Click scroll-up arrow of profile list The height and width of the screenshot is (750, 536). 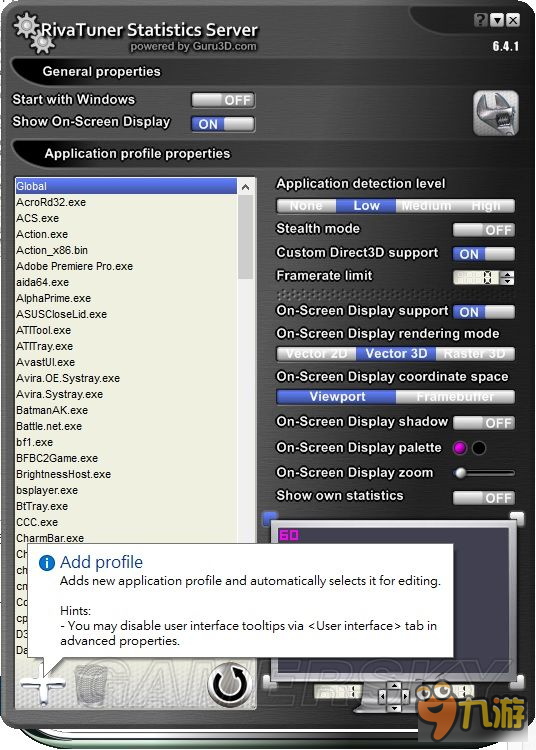[246, 187]
